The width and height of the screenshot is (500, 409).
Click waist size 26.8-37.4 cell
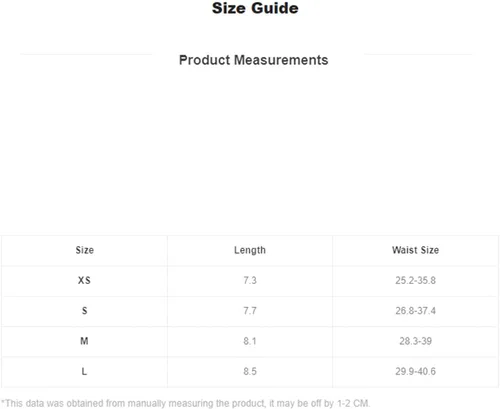tap(415, 311)
